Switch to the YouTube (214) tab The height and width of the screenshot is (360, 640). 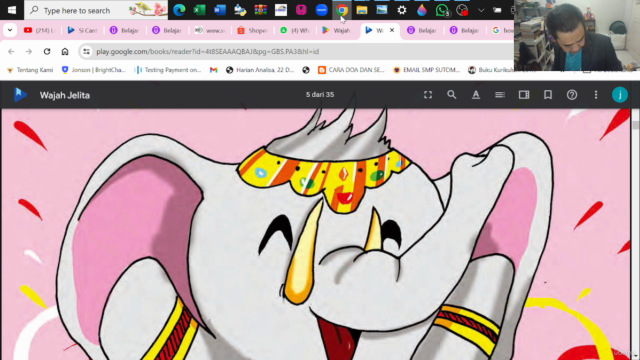(40, 30)
